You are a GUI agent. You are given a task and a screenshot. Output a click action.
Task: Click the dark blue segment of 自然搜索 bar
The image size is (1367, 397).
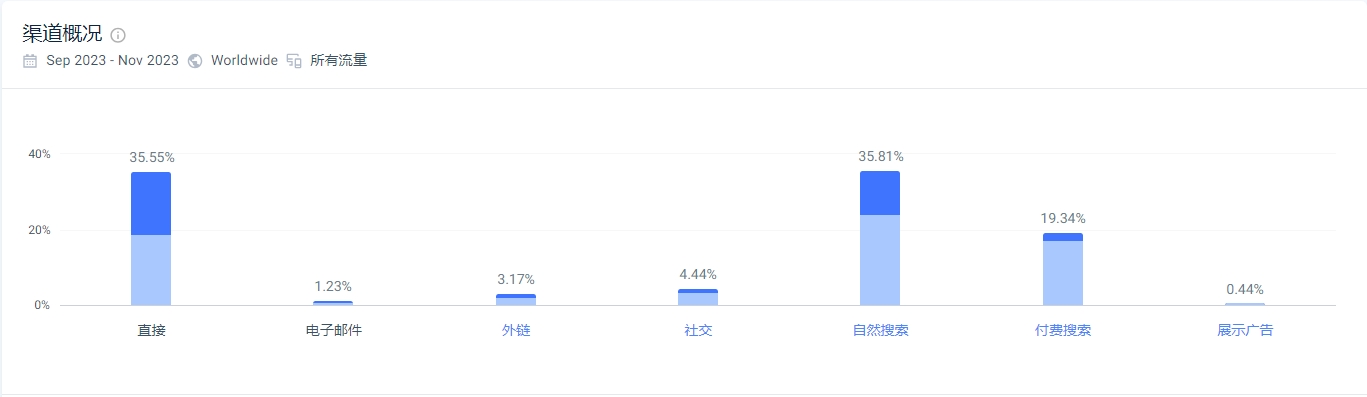(880, 193)
